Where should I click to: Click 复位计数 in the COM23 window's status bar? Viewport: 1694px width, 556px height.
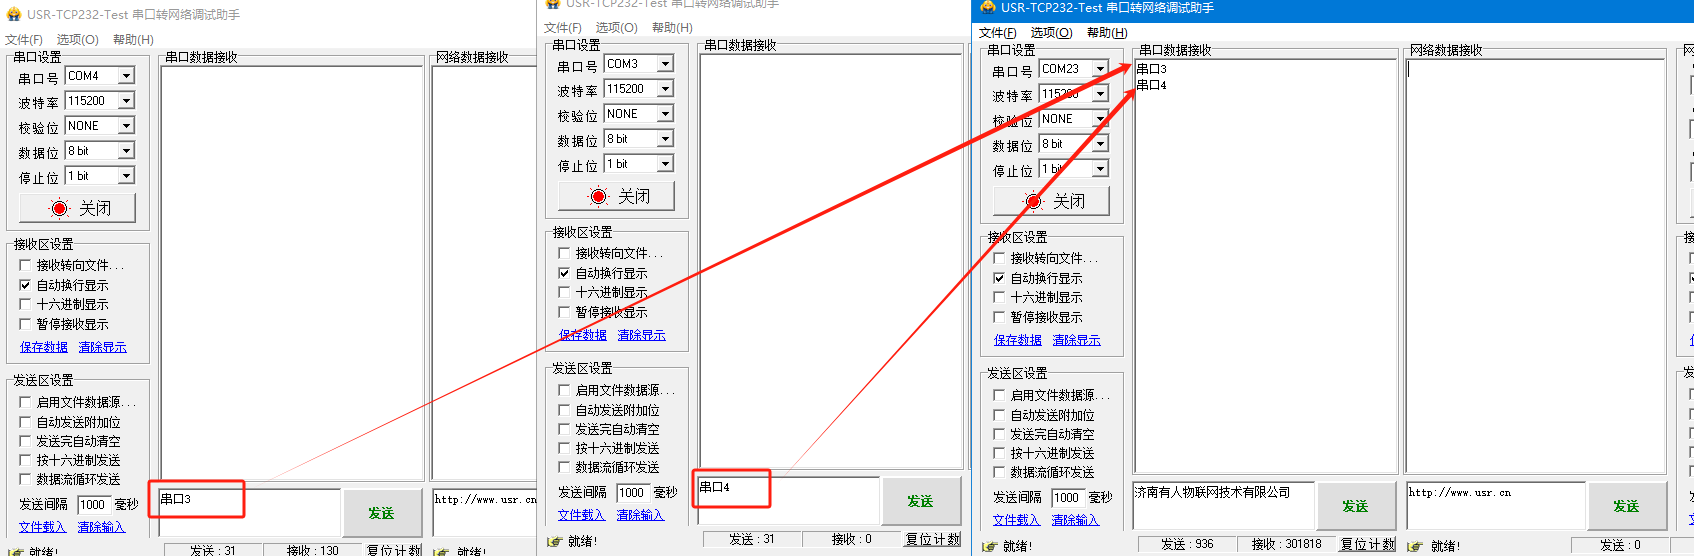1367,544
